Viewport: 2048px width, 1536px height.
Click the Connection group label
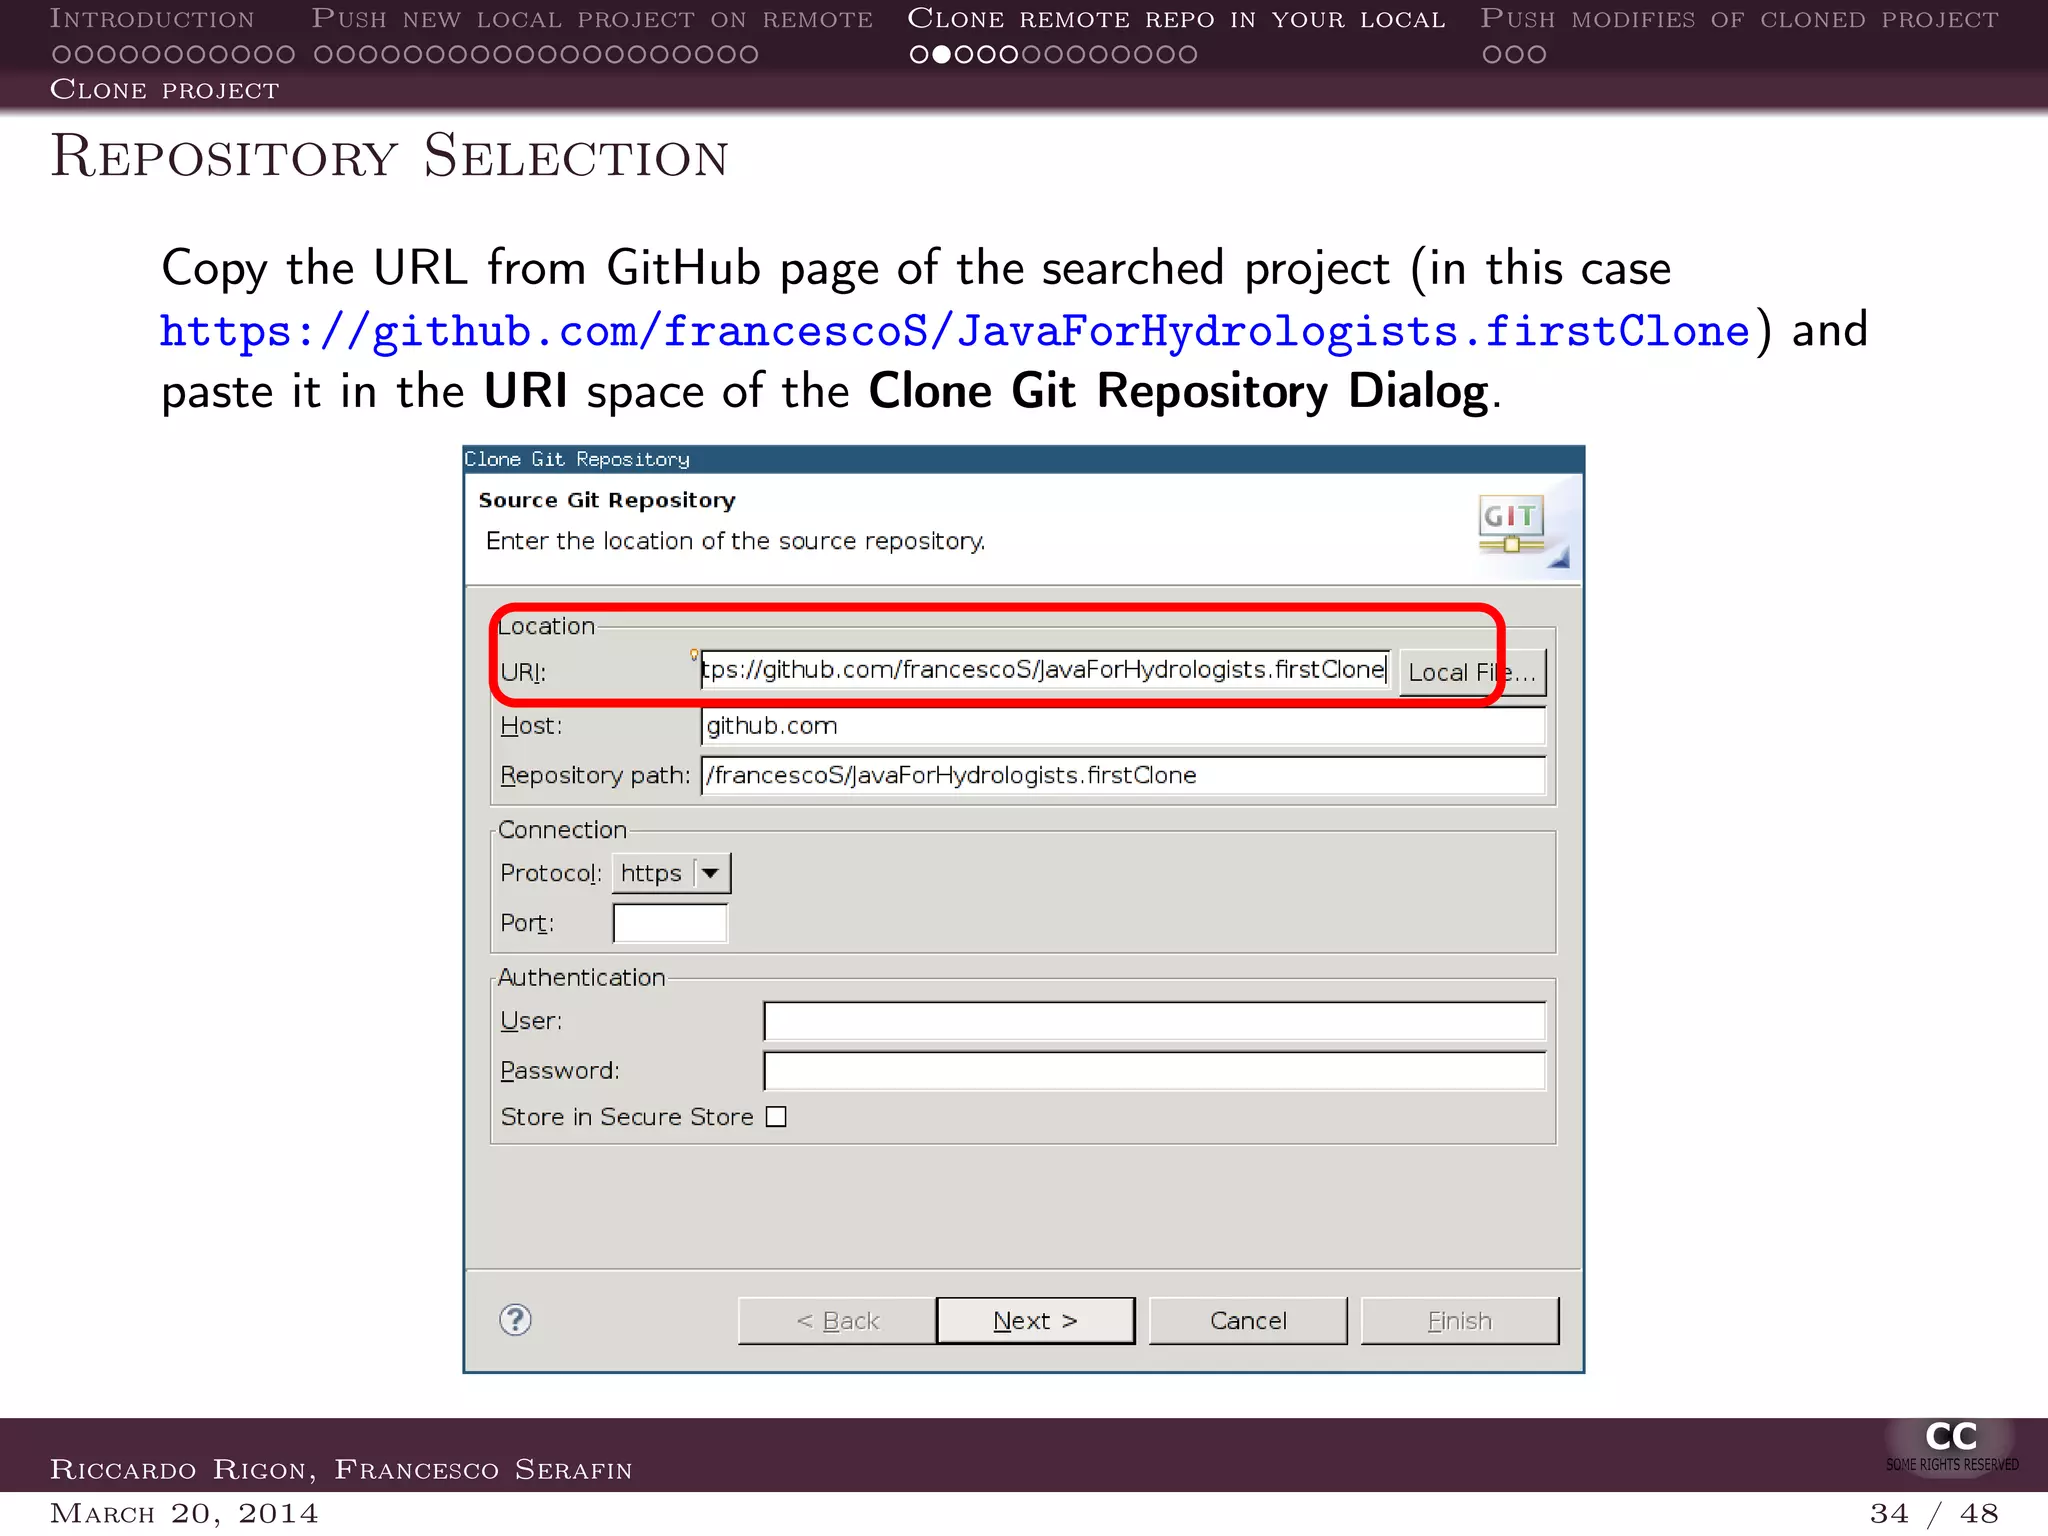click(562, 830)
